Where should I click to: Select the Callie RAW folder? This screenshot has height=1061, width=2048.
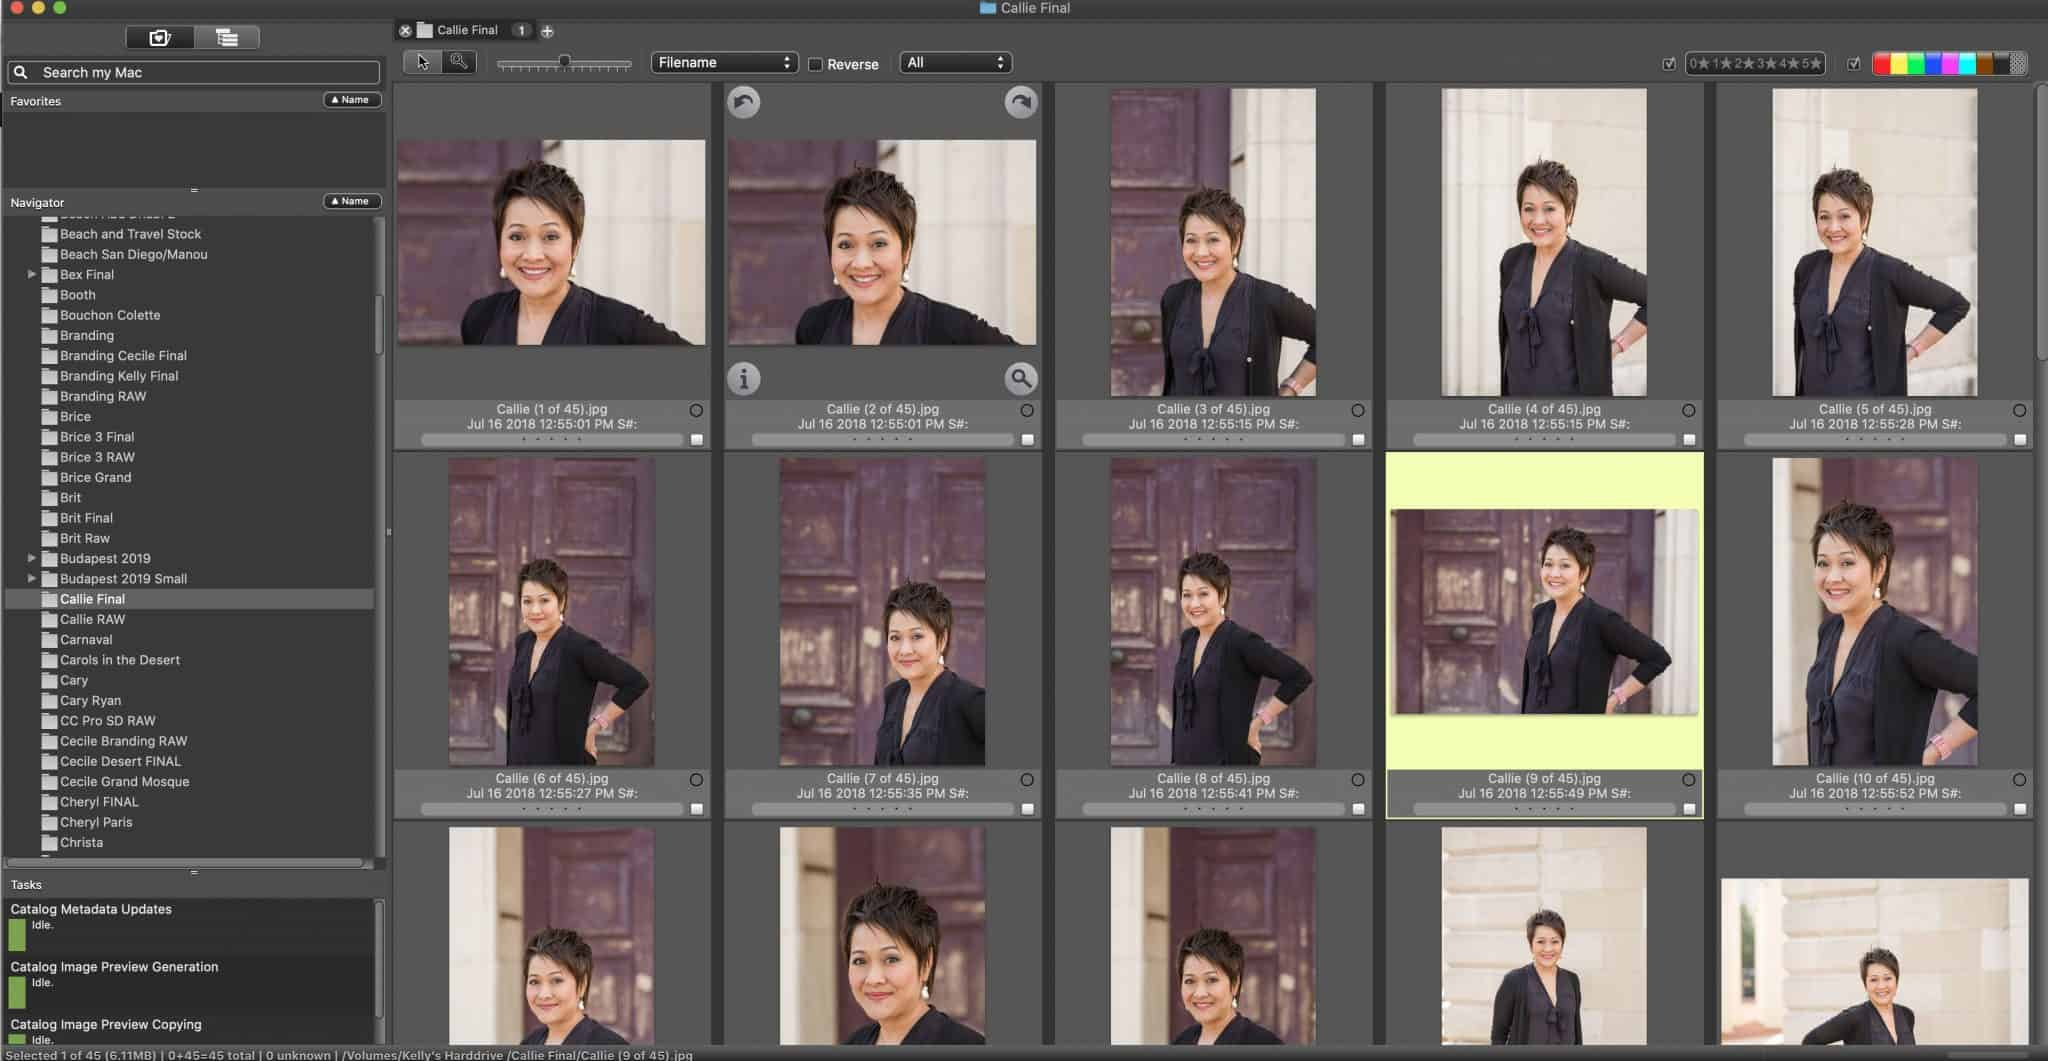point(92,618)
